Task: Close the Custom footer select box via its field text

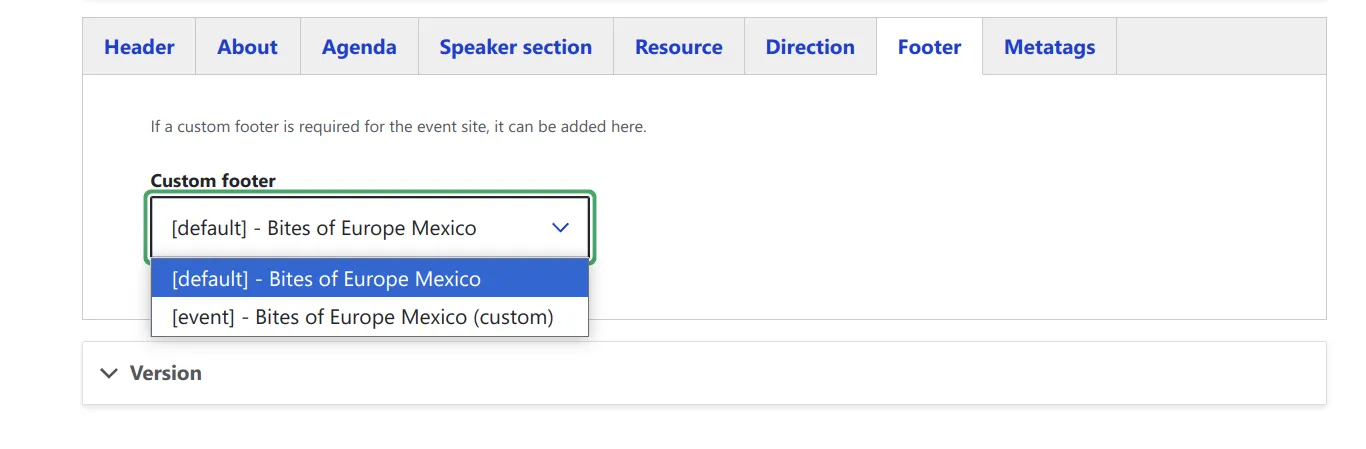Action: [x=324, y=228]
